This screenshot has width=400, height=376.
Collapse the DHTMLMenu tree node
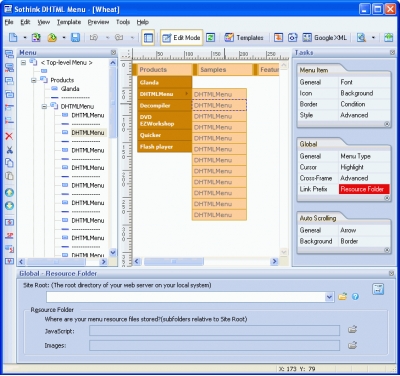tap(44, 107)
